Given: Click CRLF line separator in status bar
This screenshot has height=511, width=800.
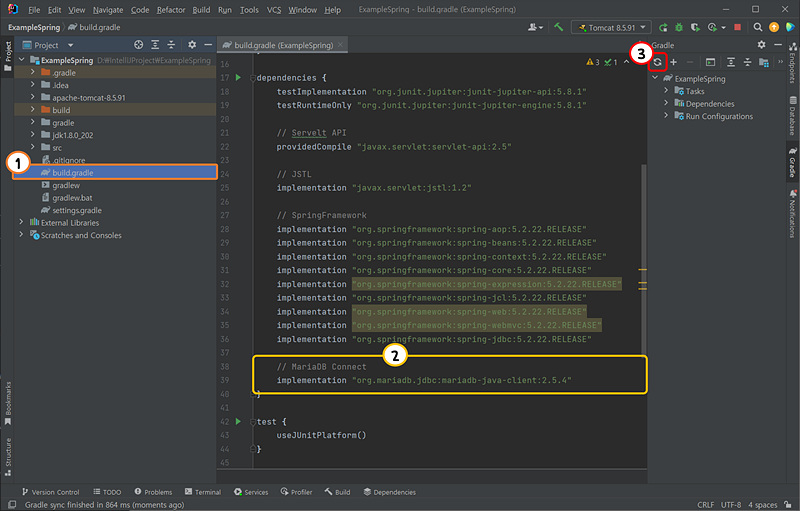Looking at the screenshot, I should 706,504.
